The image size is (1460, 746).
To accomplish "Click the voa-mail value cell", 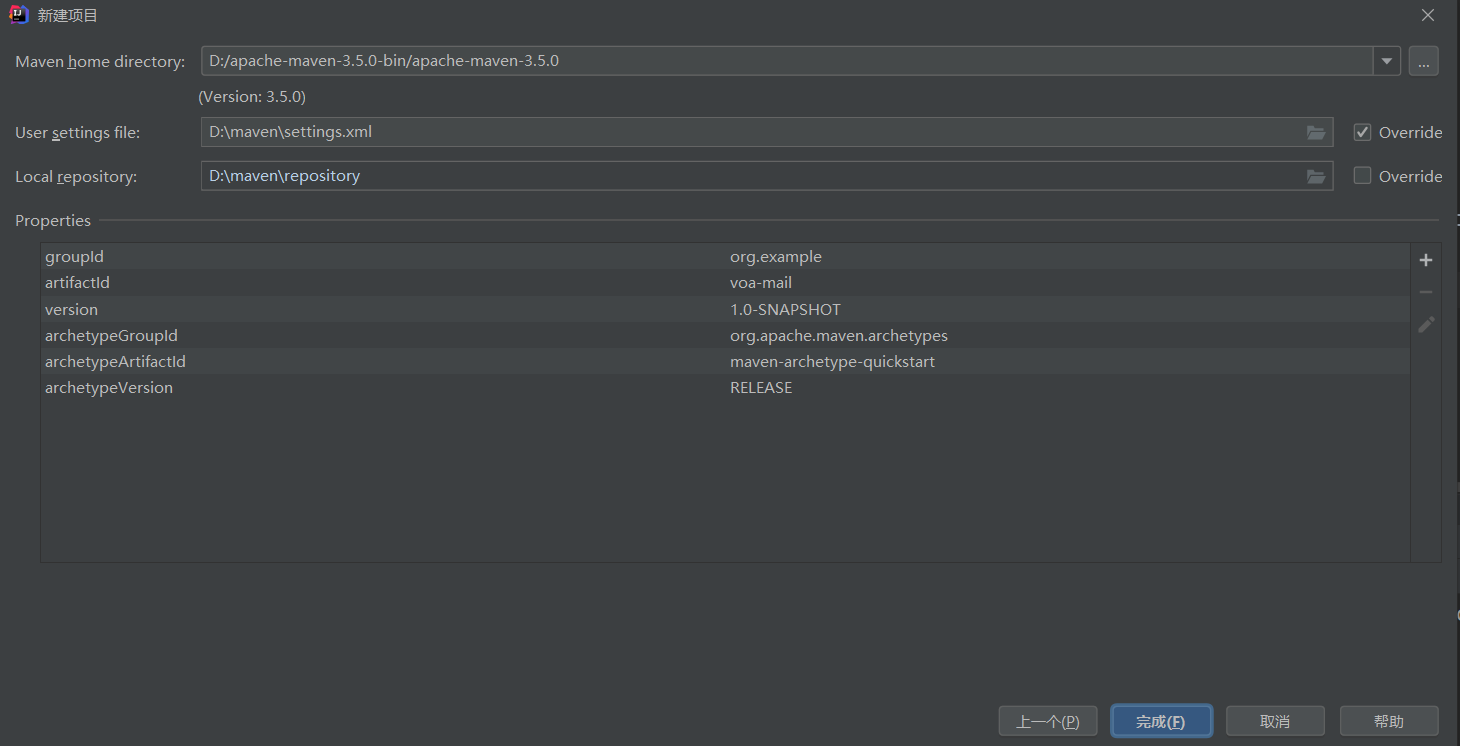I will [x=761, y=283].
